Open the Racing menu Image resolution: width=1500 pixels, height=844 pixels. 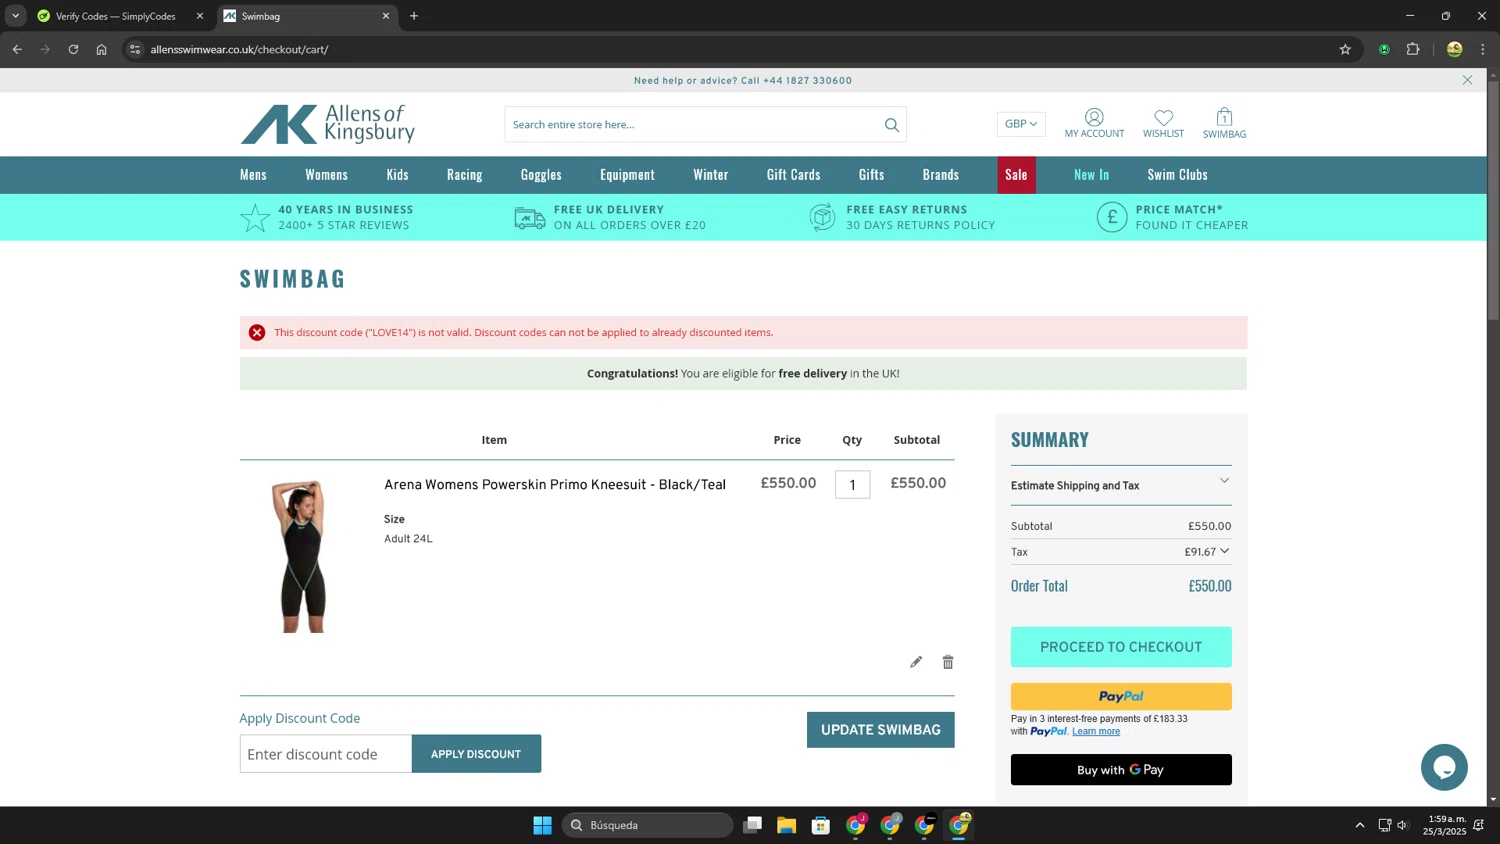pos(464,175)
